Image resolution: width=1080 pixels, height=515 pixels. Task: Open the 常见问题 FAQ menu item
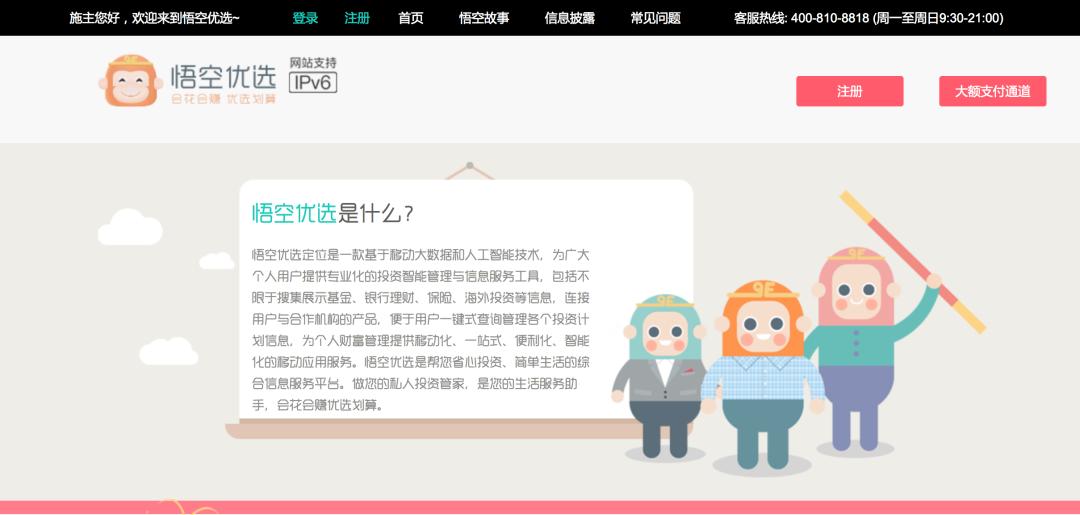point(656,19)
